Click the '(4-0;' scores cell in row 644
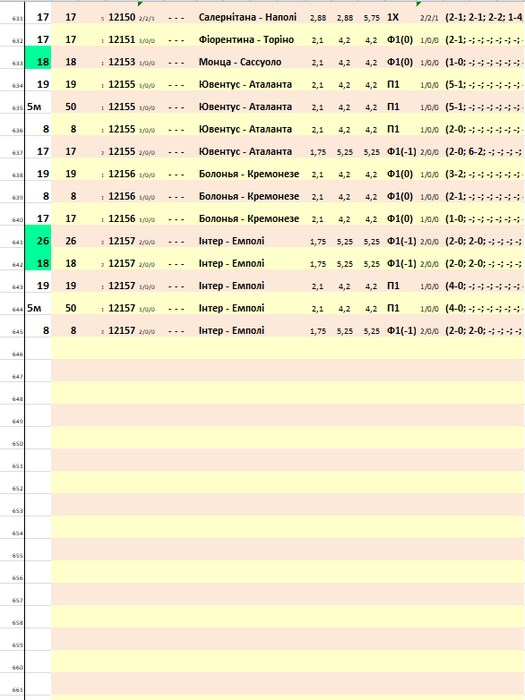Screen dimensions: 525x700 (484, 308)
